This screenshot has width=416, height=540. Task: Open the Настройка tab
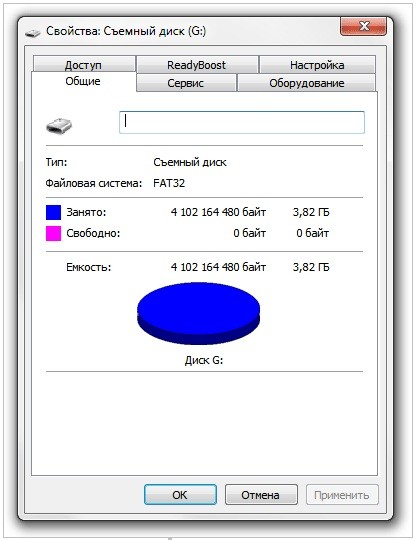click(x=317, y=65)
